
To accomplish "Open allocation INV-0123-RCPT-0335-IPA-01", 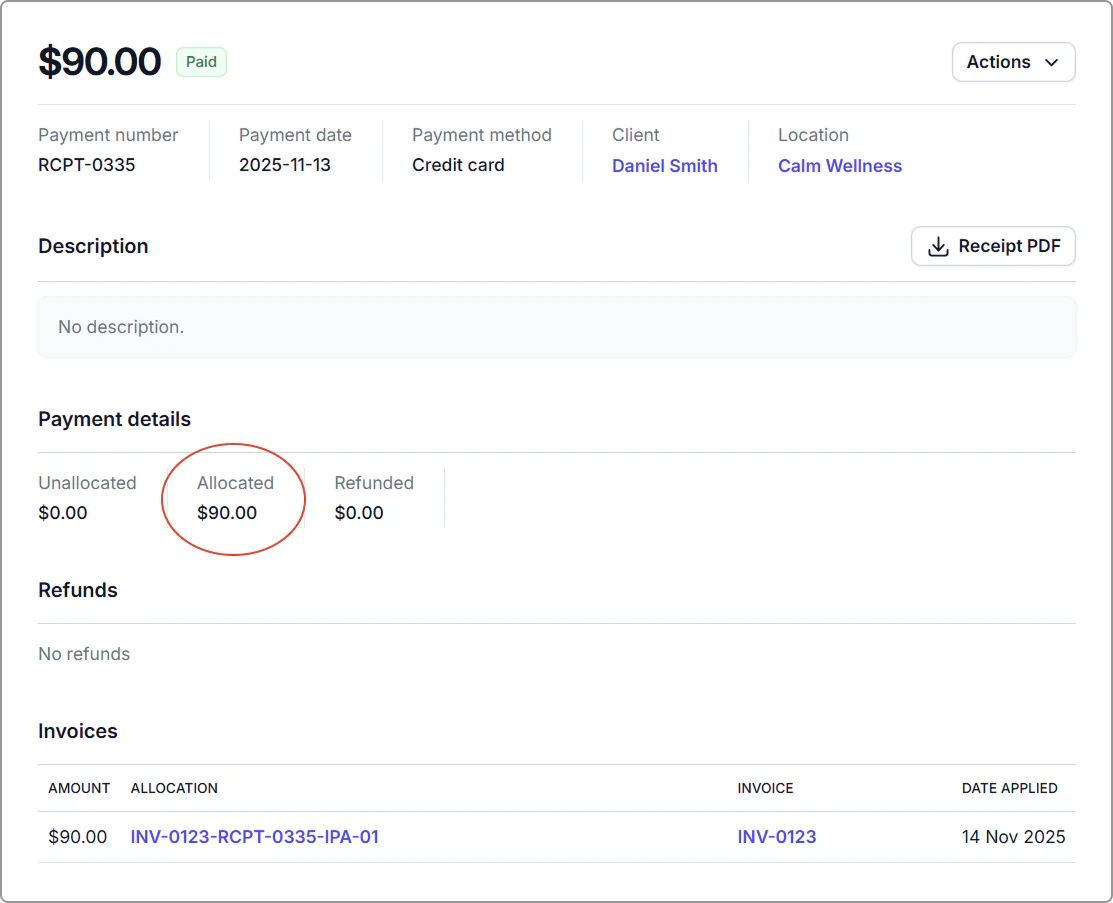I will tap(254, 836).
